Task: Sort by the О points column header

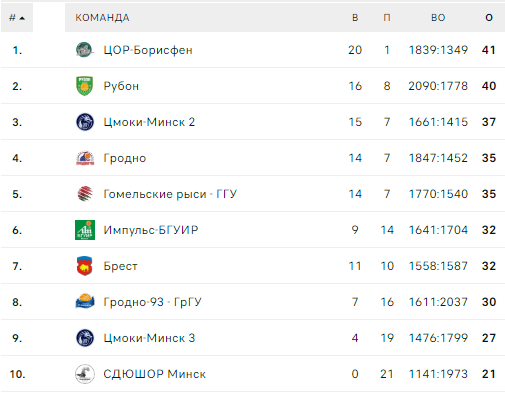Action: click(x=489, y=18)
